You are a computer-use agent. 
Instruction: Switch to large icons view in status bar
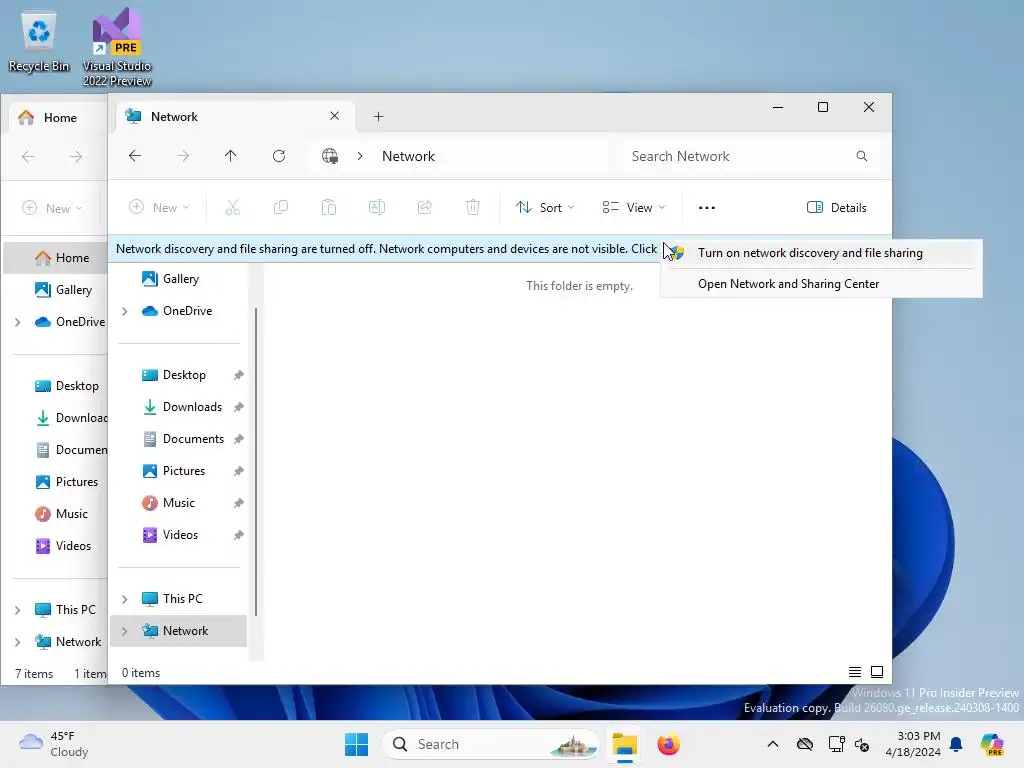click(877, 672)
